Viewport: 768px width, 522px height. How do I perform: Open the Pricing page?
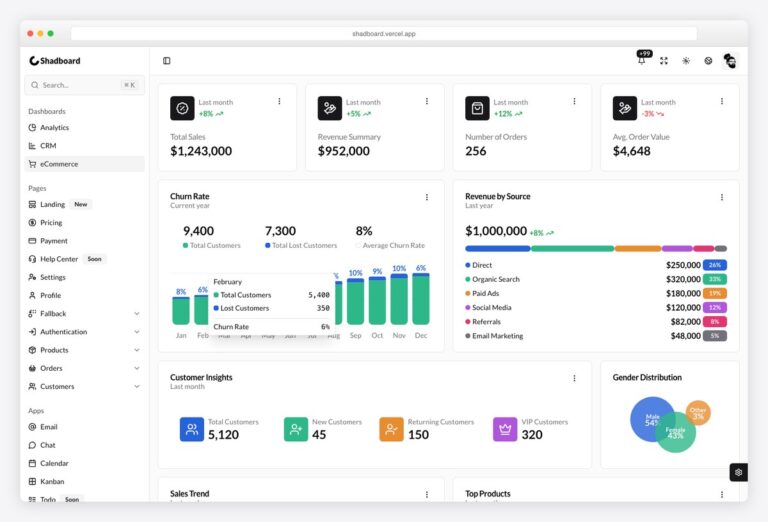pos(84,222)
